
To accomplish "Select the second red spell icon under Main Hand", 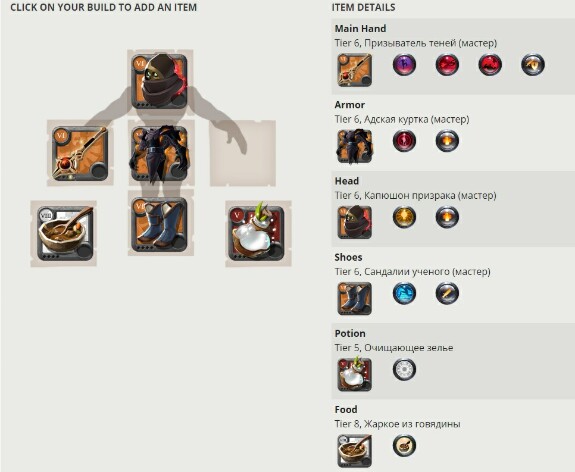I will pos(447,65).
